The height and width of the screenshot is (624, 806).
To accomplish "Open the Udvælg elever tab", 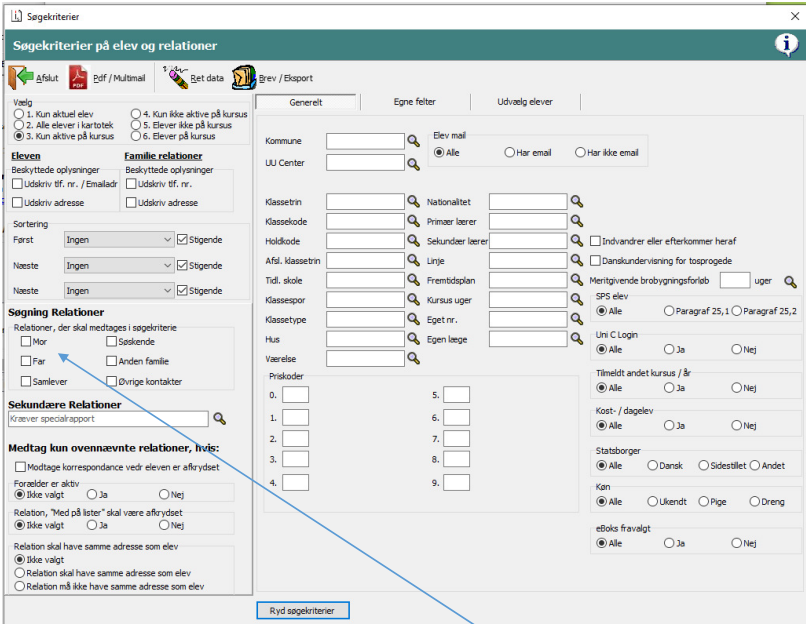I will 525,102.
